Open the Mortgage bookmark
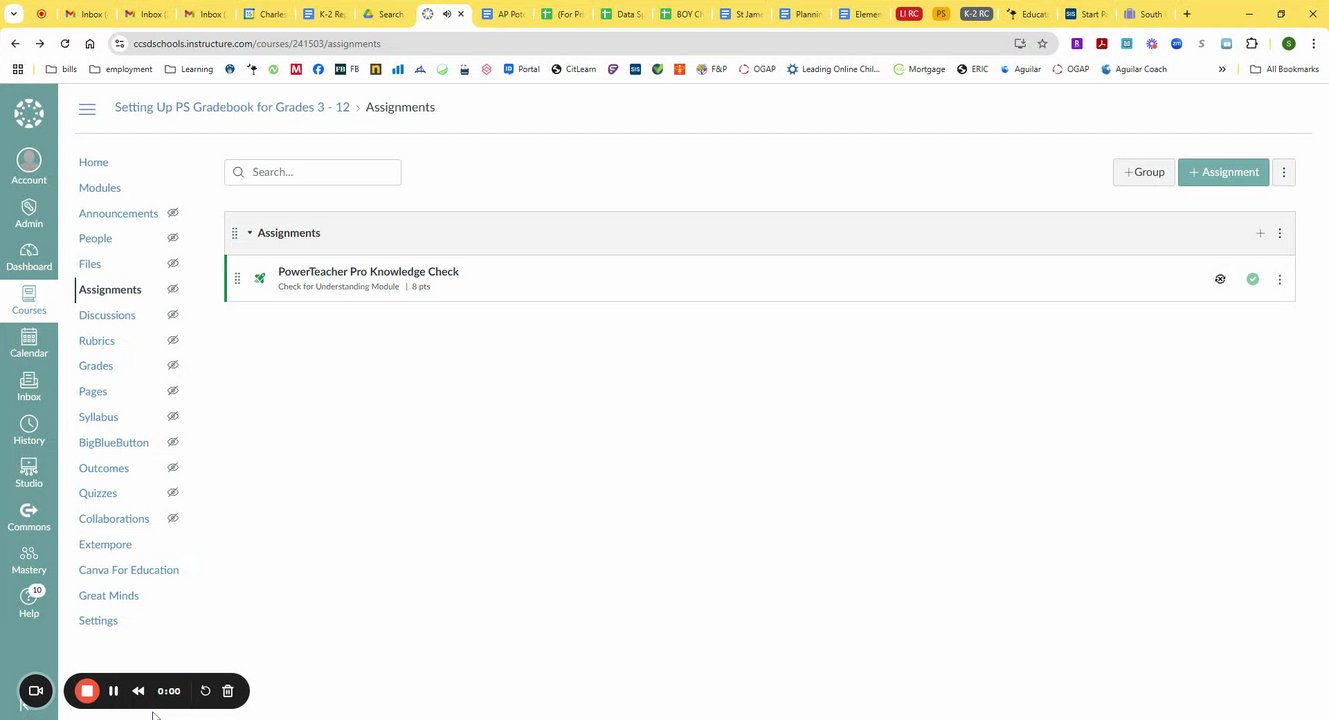Viewport: 1329px width, 720px height. coord(919,69)
